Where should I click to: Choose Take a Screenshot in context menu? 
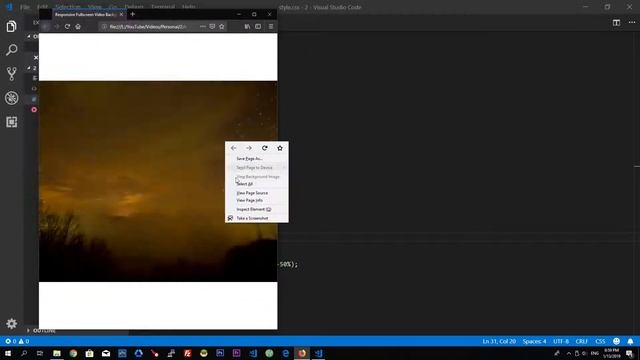256,218
